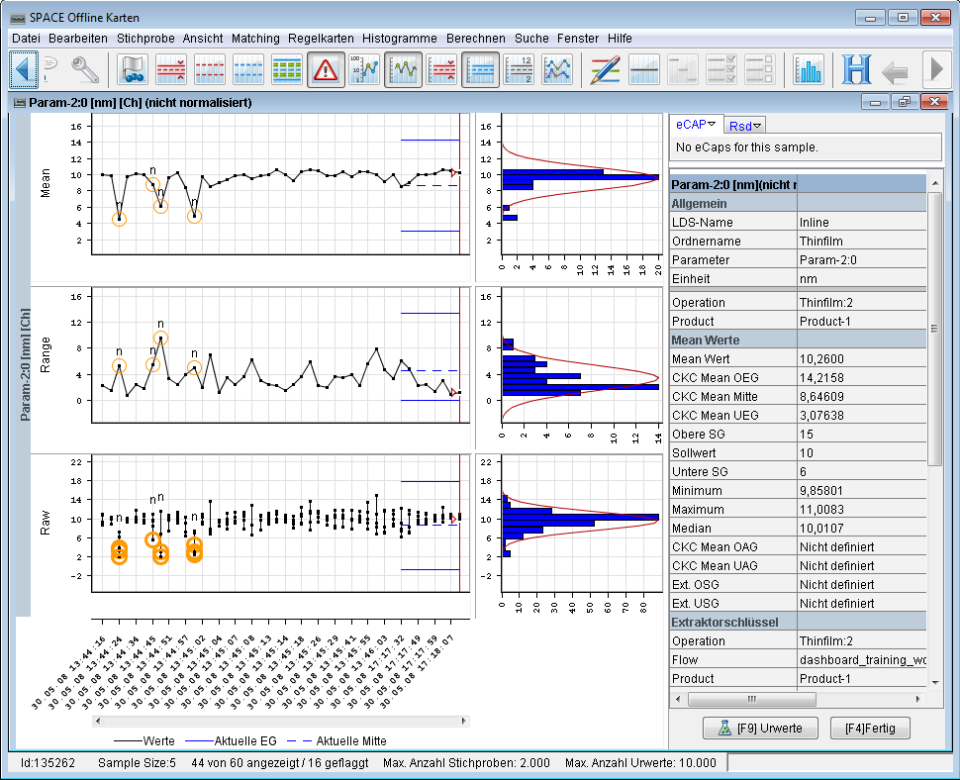The image size is (960, 780).
Task: Click the flag with binoculars icon
Action: 133,69
